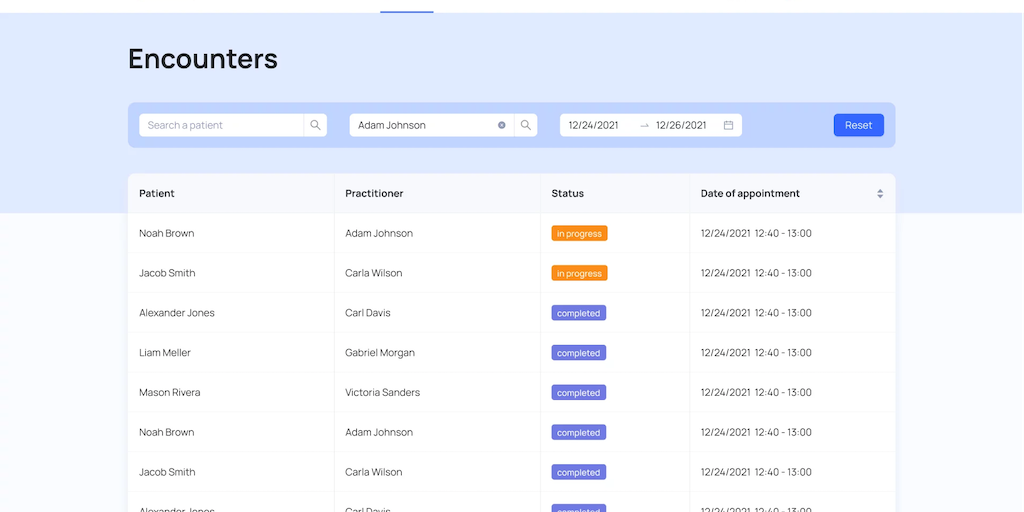Open the Adam Johnson practitioner dropdown
1024x512 pixels.
point(422,125)
